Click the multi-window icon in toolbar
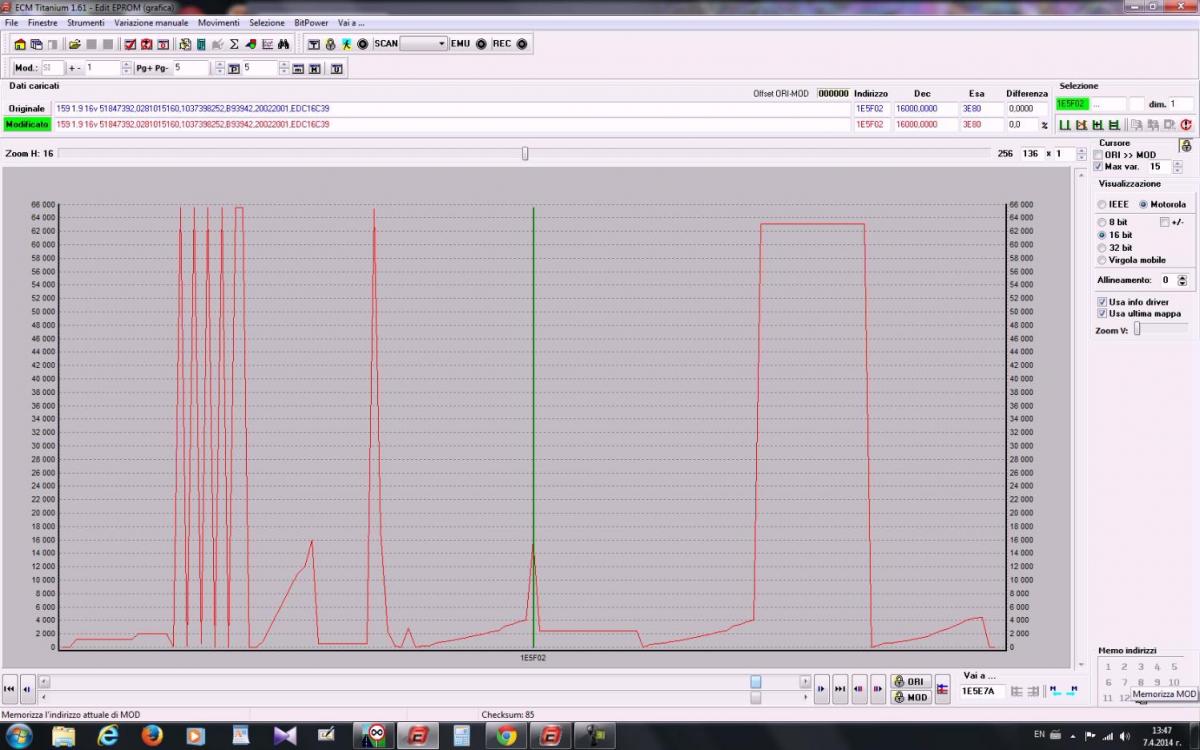The height and width of the screenshot is (750, 1200). click(x=36, y=44)
